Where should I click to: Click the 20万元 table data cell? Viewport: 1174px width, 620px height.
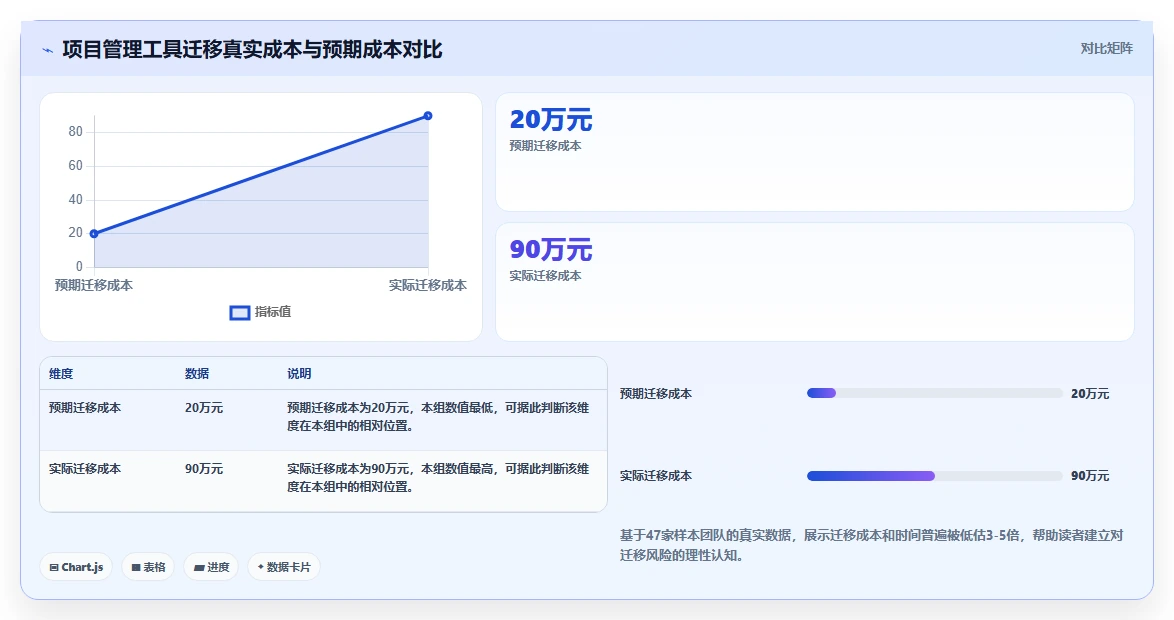pyautogui.click(x=204, y=408)
